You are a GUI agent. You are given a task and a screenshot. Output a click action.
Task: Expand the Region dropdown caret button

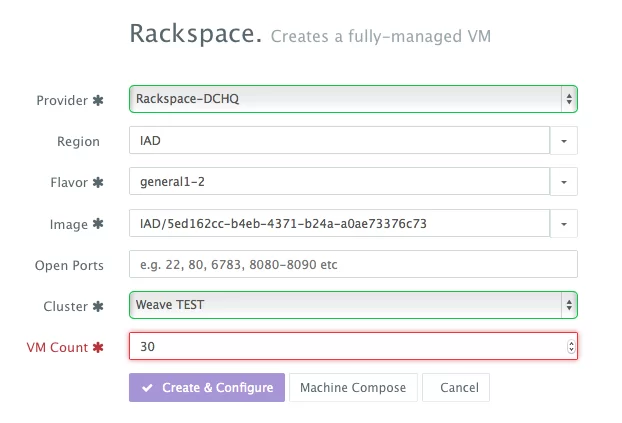[x=564, y=140]
